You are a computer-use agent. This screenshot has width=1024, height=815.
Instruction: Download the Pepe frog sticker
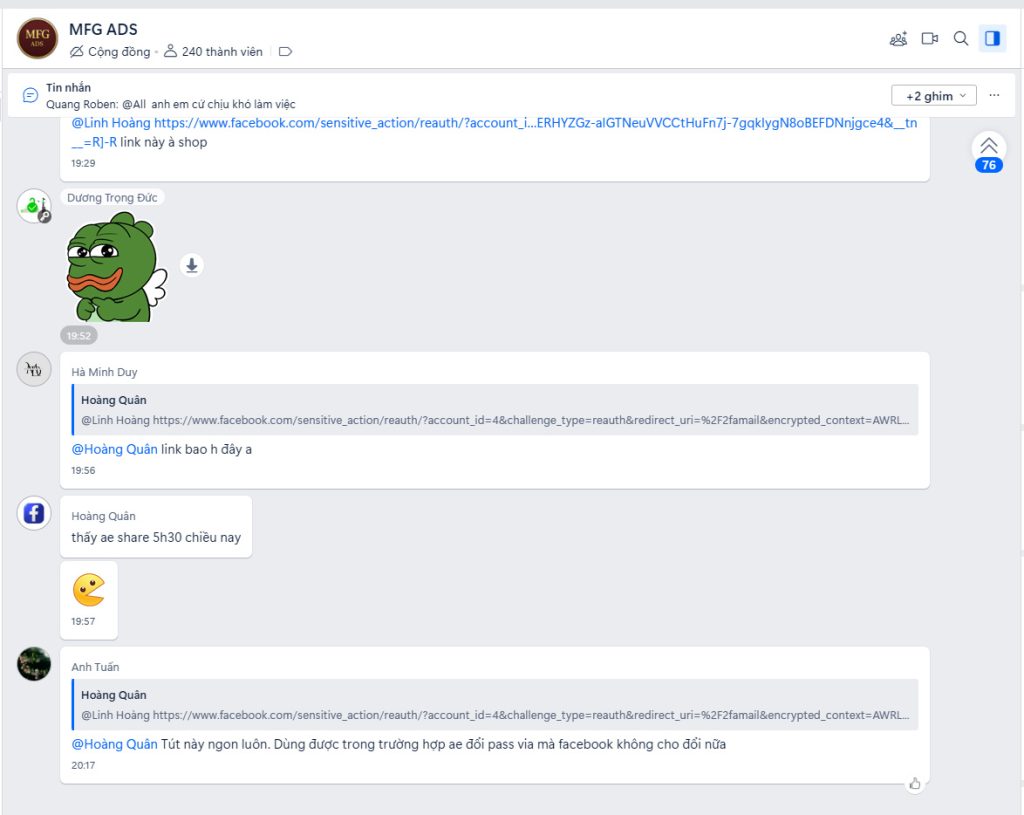click(192, 265)
